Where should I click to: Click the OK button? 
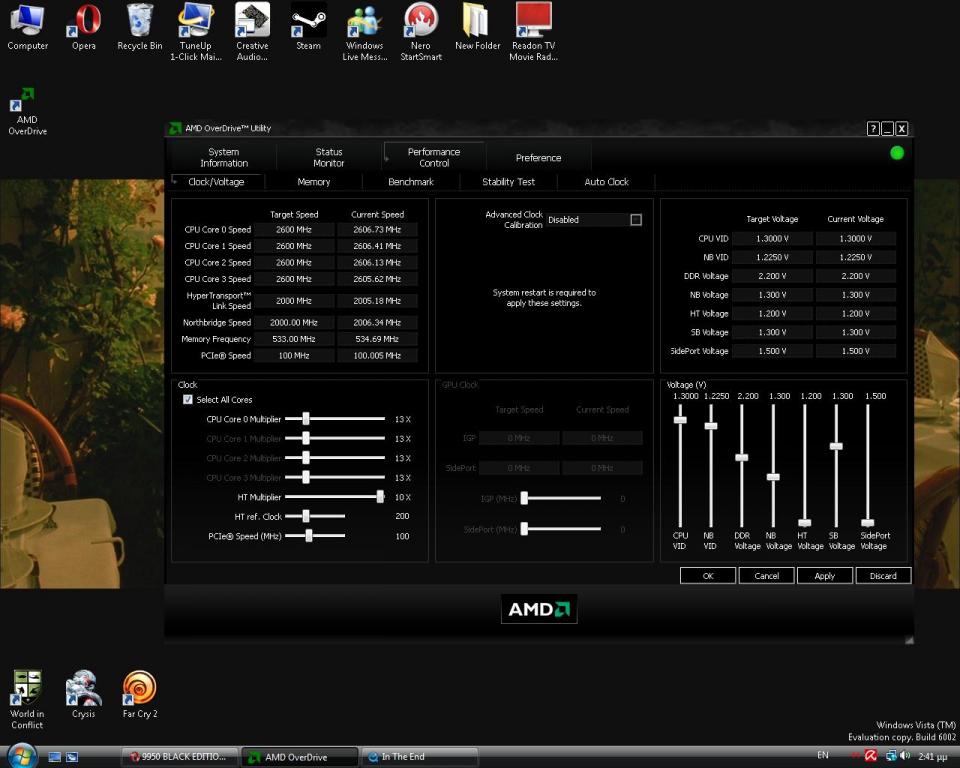[708, 576]
